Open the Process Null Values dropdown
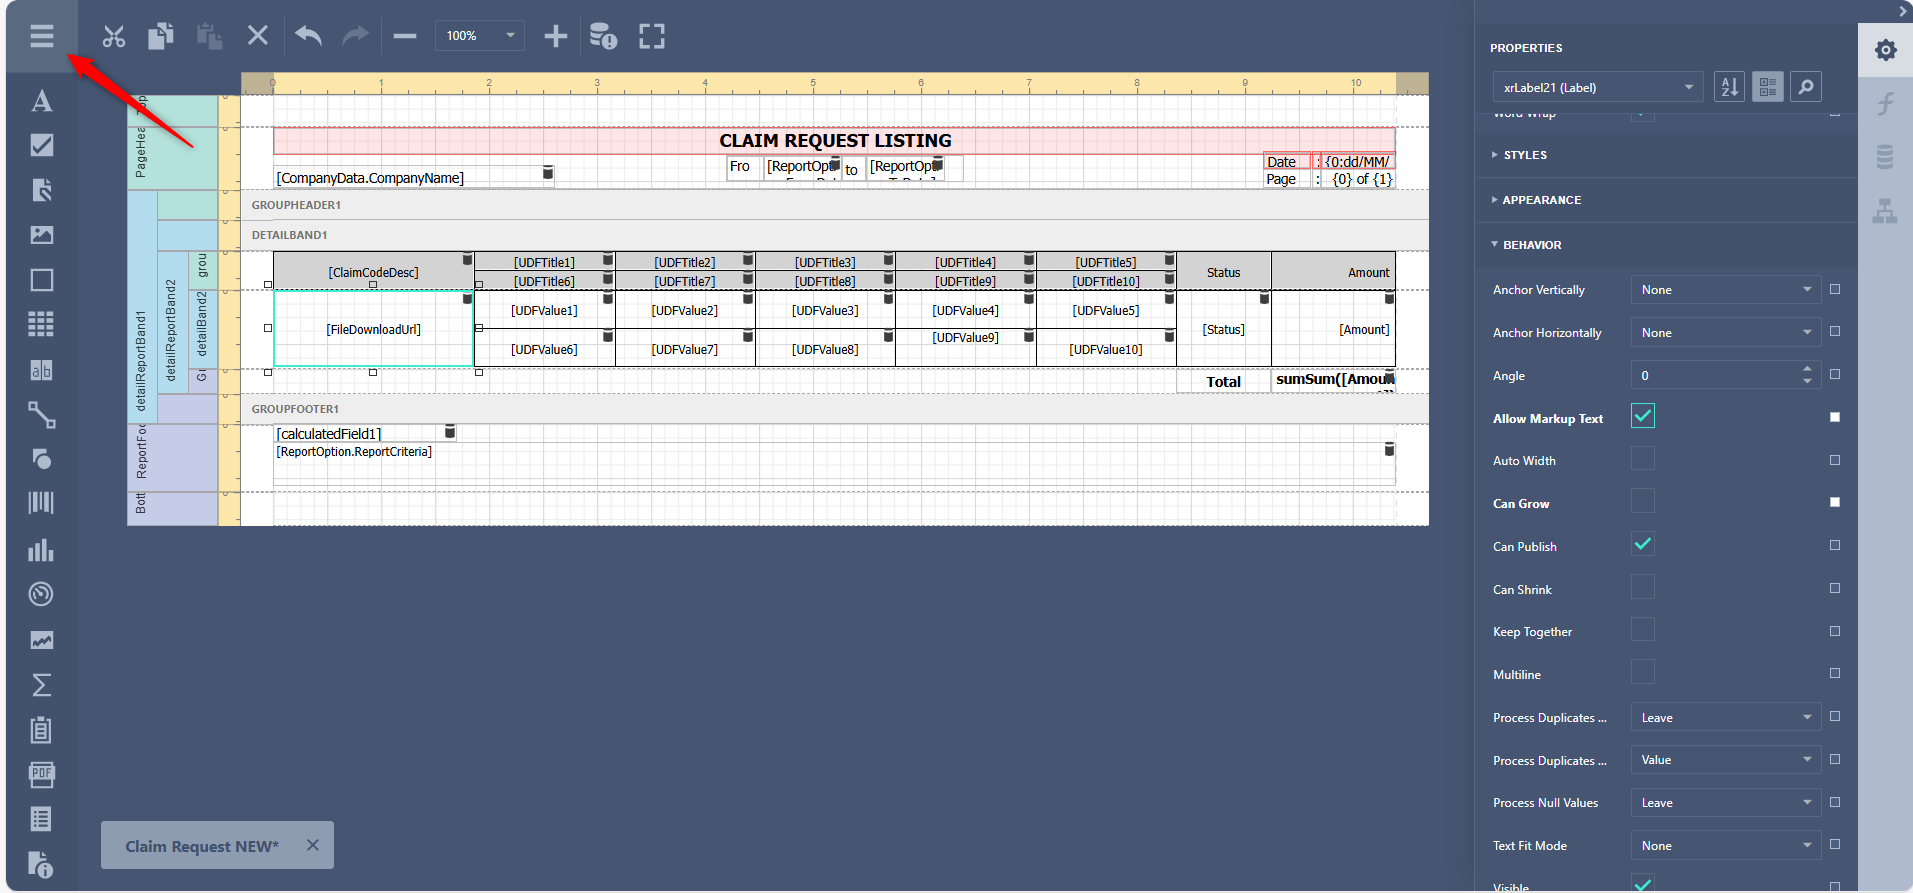 [1726, 803]
